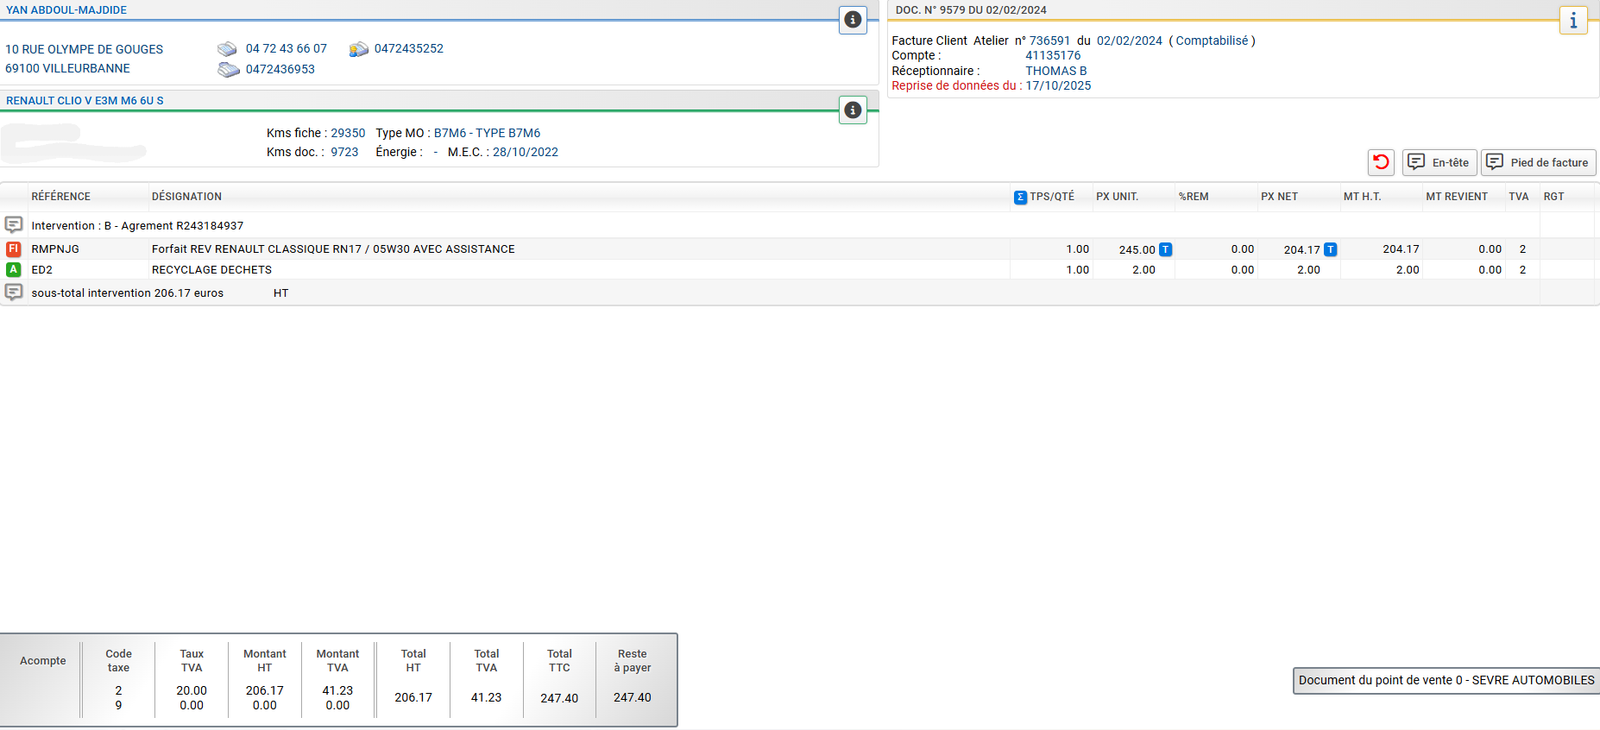This screenshot has width=1600, height=730.
Task: Click the B7M6 - TYPE B7M6 link
Action: [x=486, y=133]
